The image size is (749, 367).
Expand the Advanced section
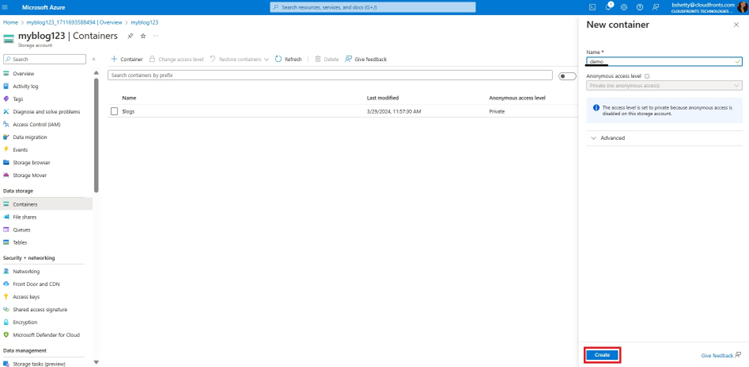(664, 138)
